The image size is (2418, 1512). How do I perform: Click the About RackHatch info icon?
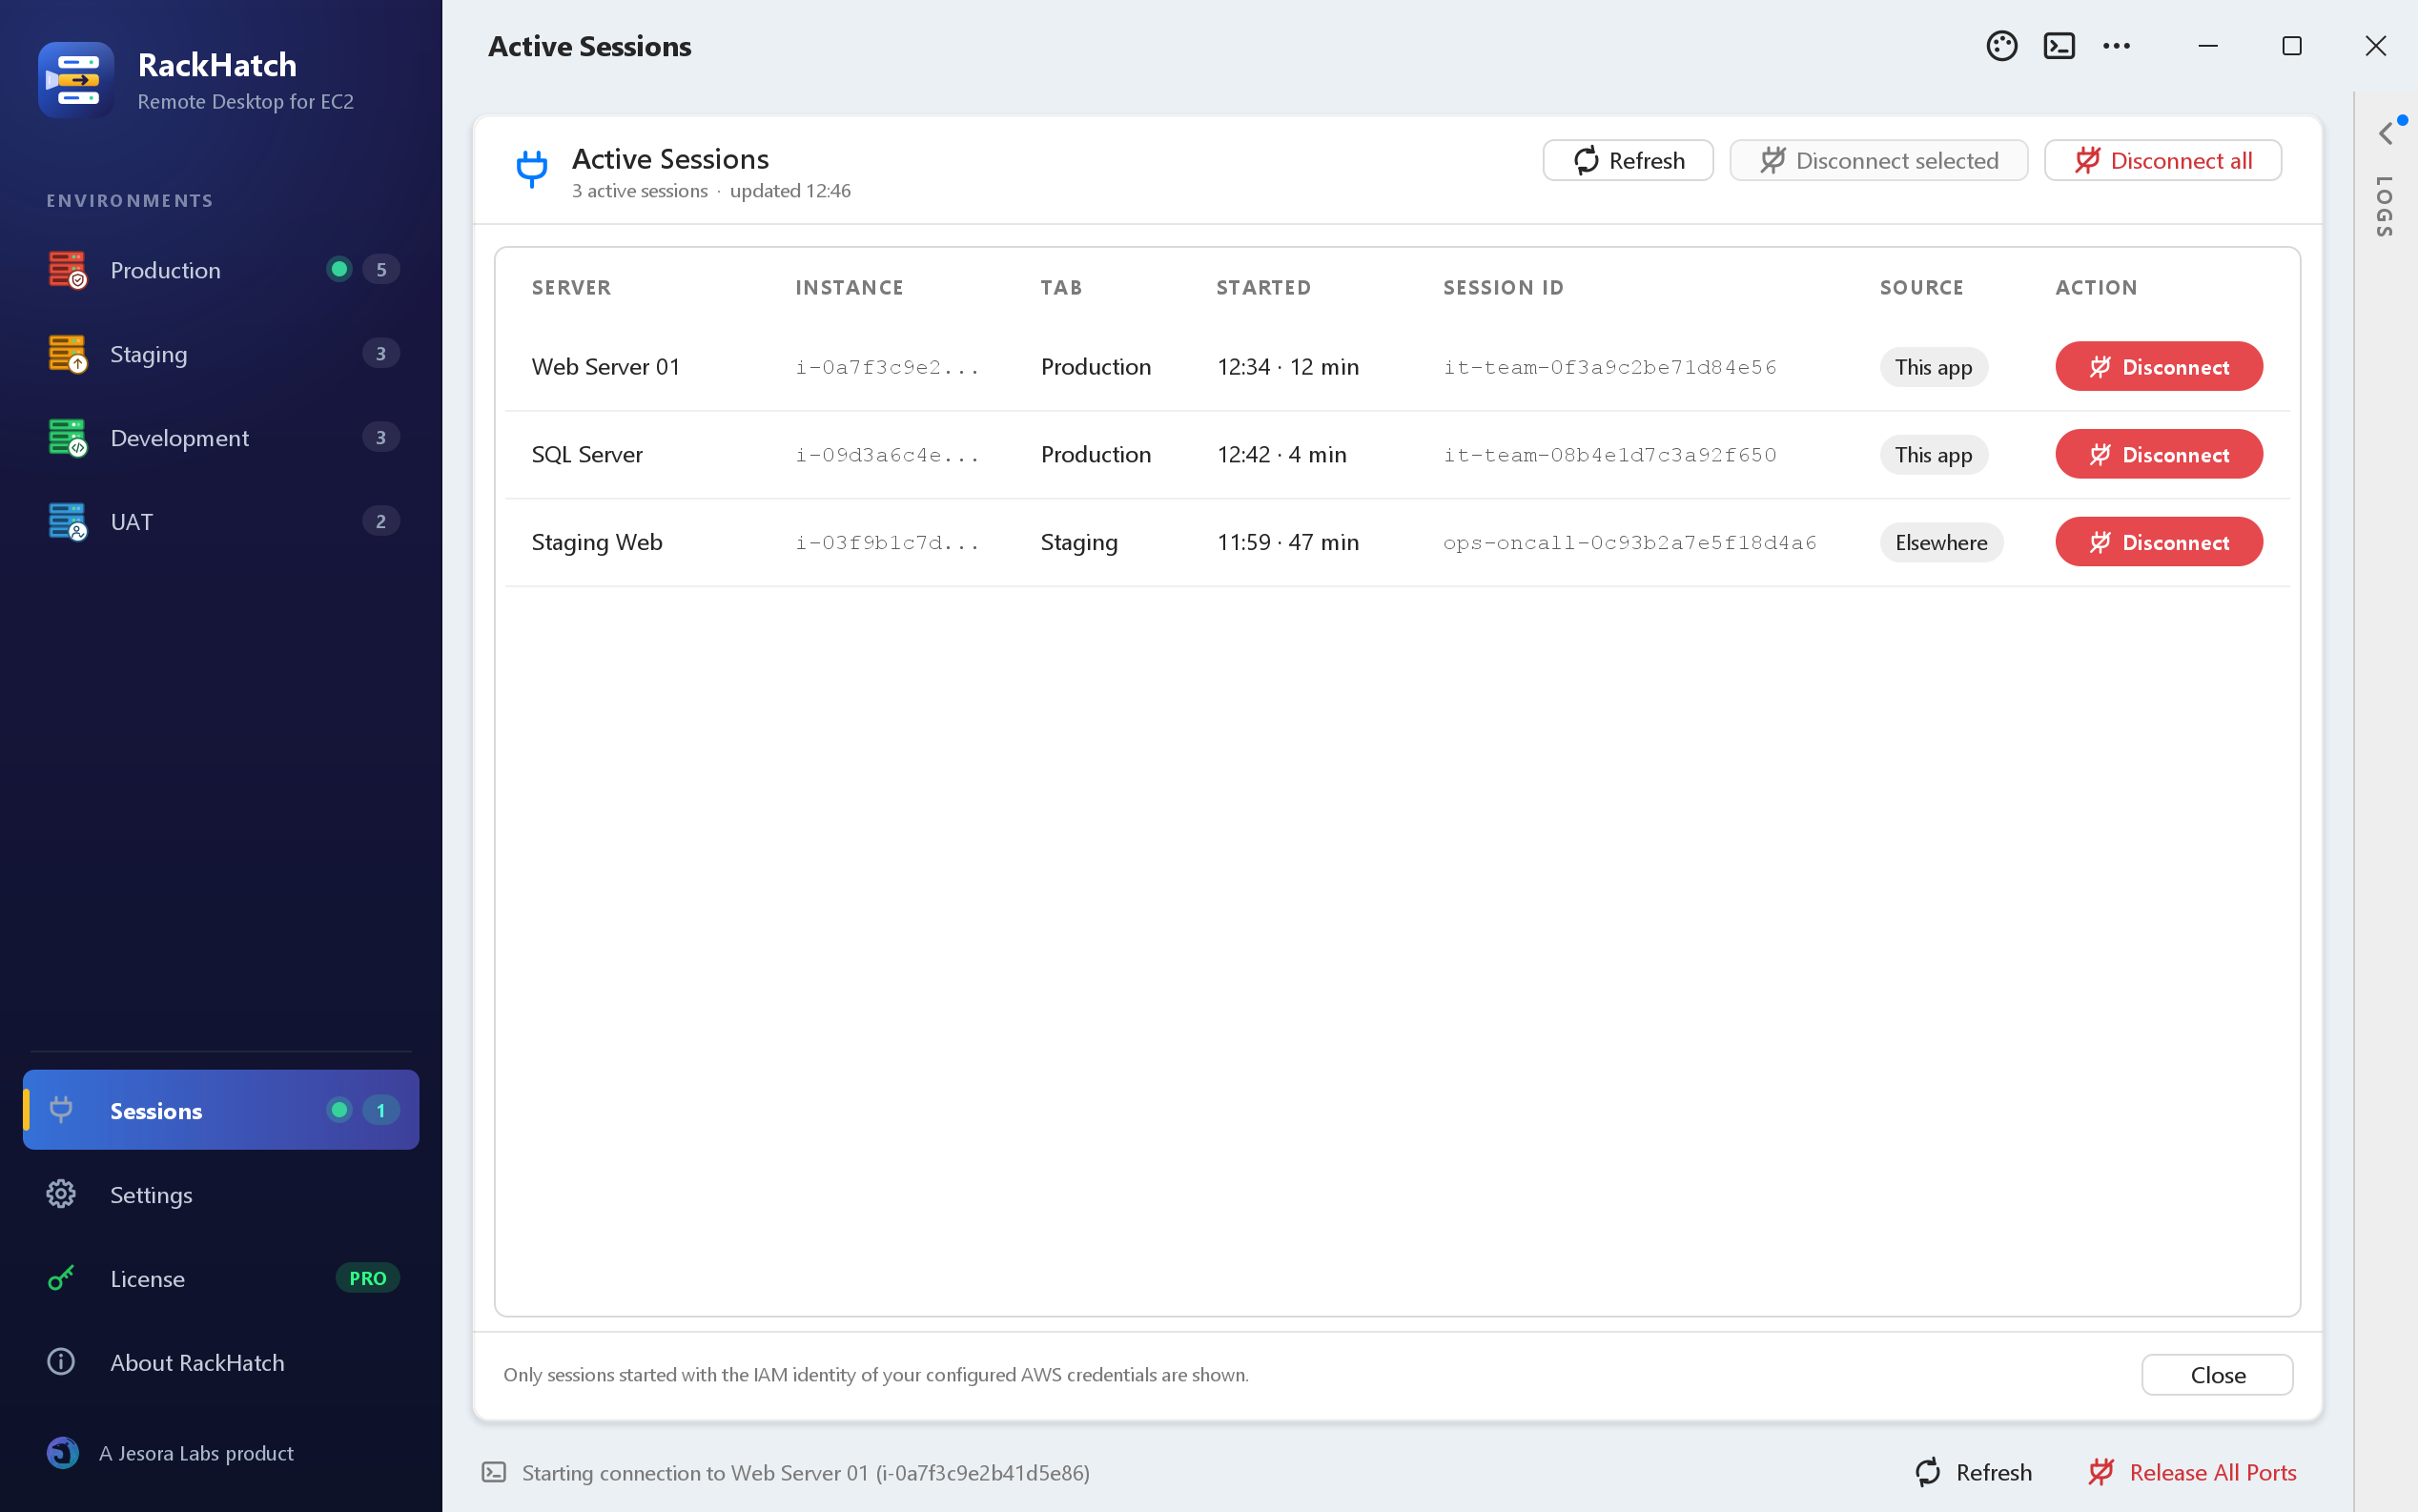[61, 1361]
